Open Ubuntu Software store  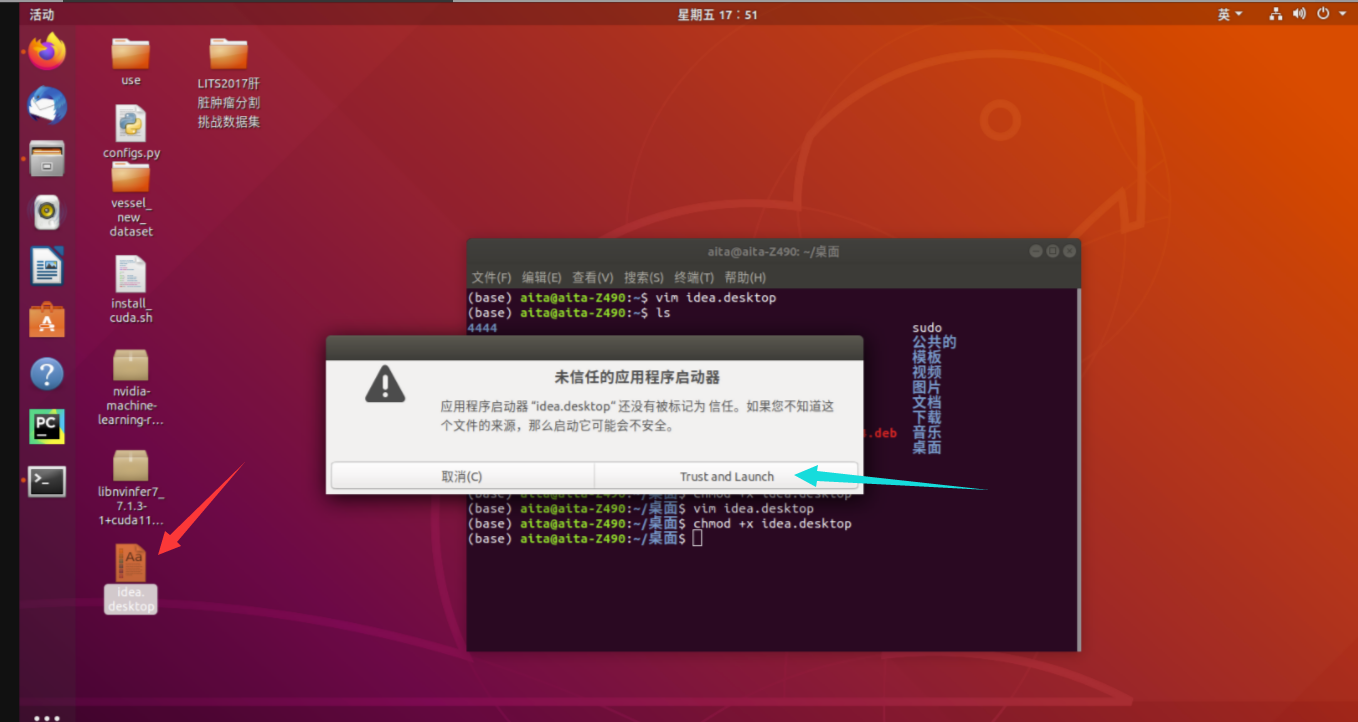coord(46,319)
